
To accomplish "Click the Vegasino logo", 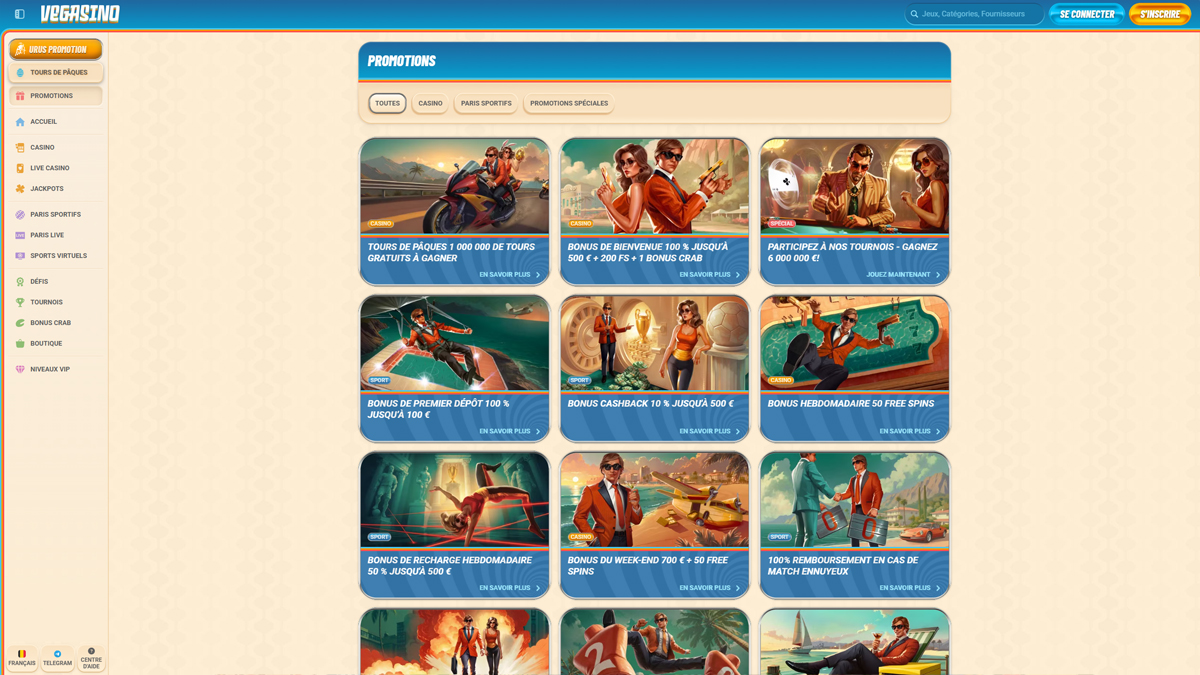I will (80, 14).
